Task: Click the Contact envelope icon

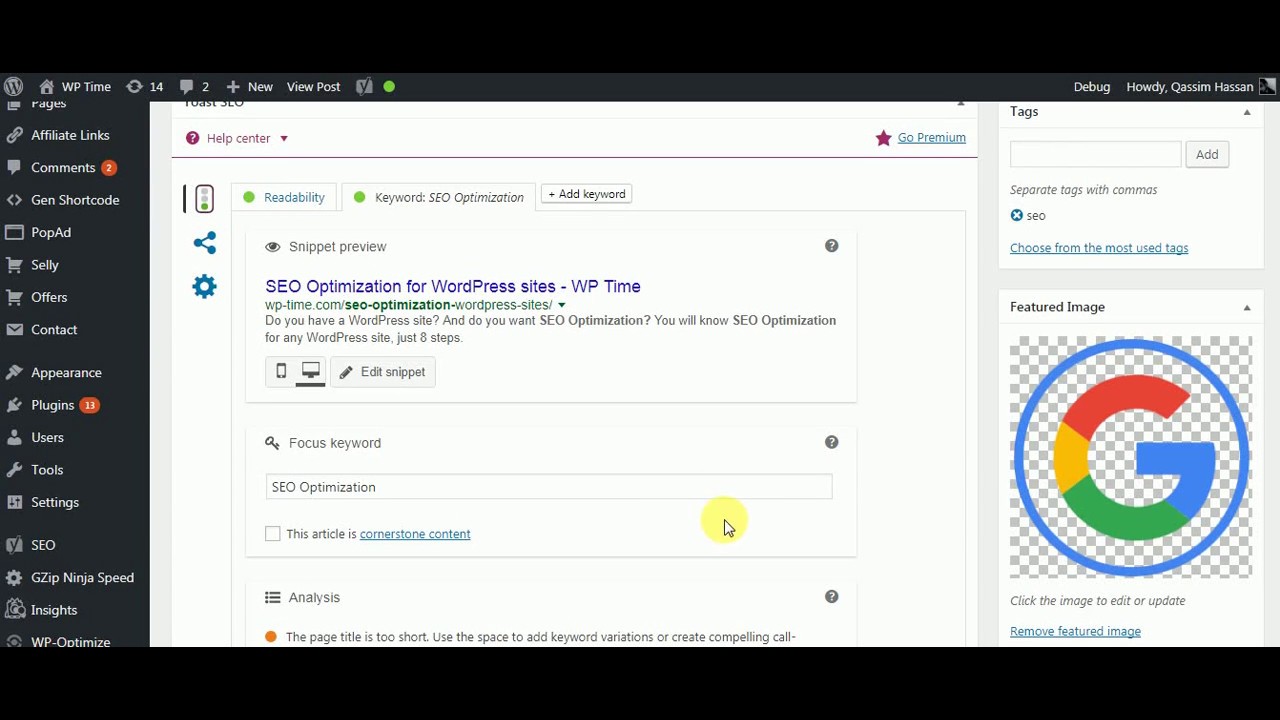Action: coord(14,329)
